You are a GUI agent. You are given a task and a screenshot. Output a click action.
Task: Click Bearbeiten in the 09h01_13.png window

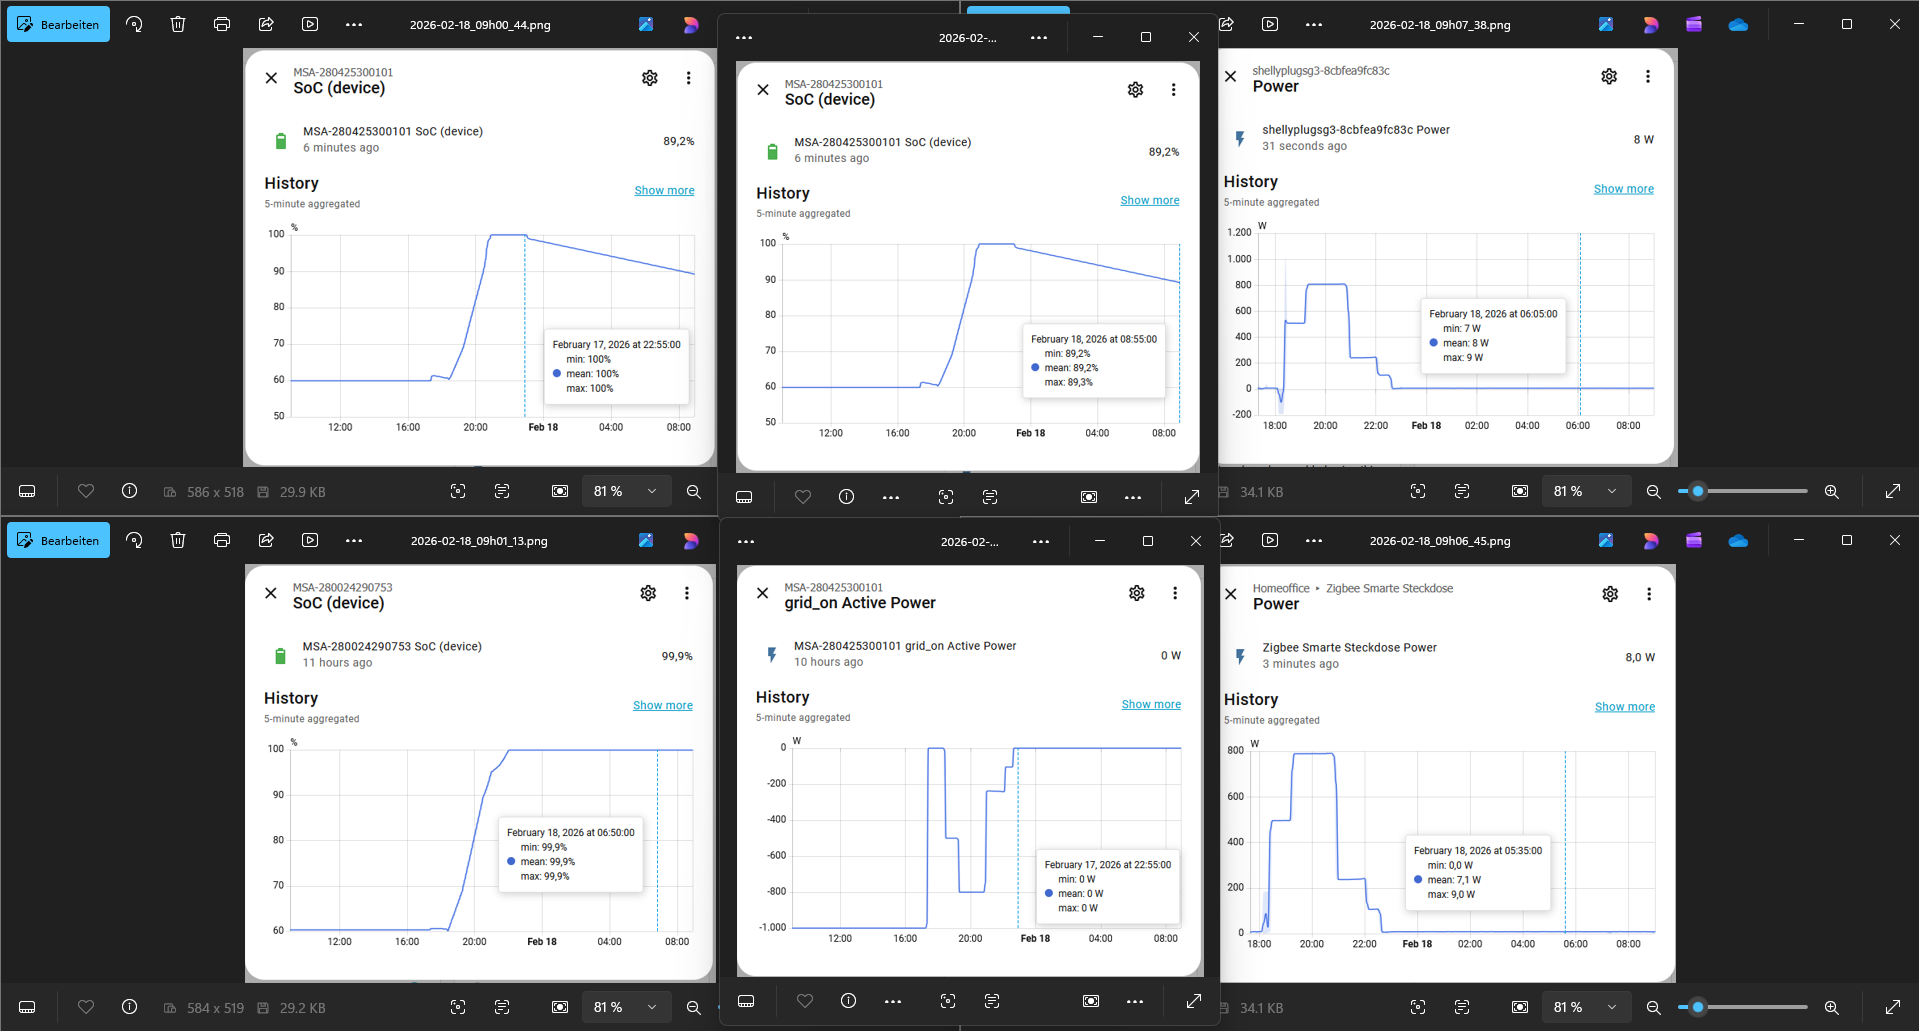point(58,541)
